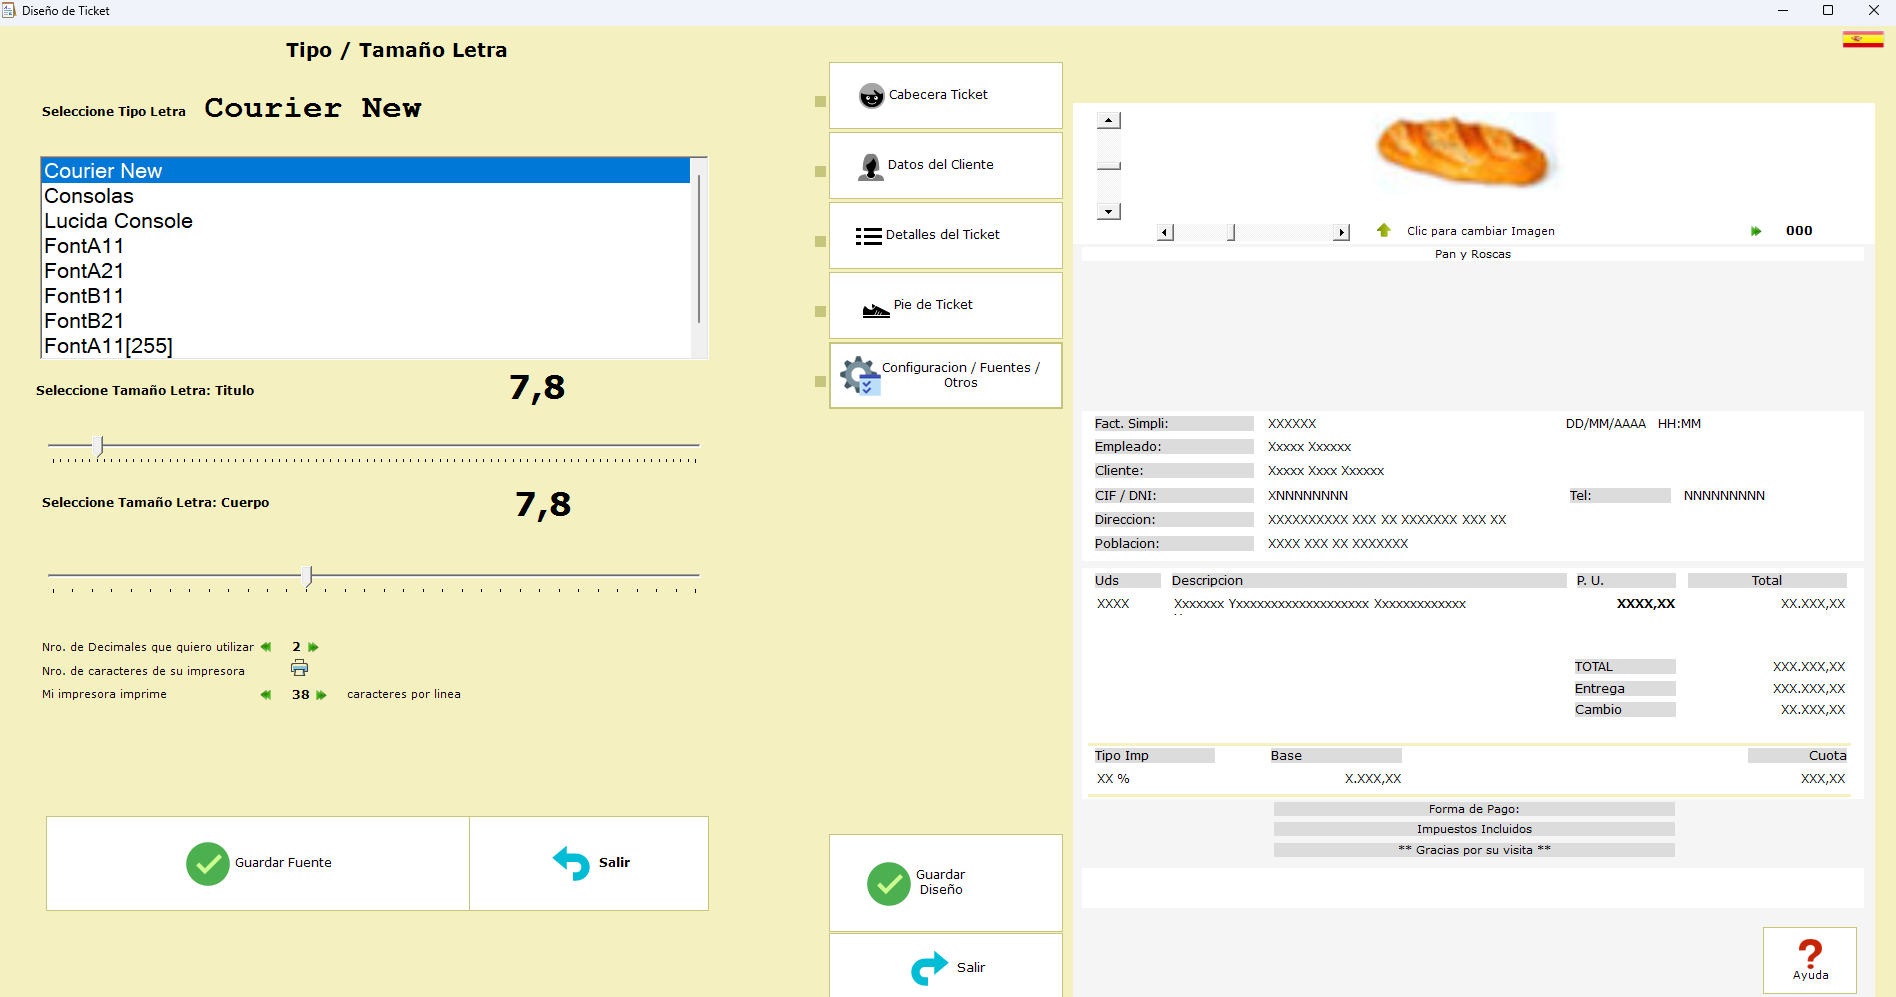Screen dimensions: 1896x997
Task: Open the Ayuda help question mark
Action: click(1809, 960)
